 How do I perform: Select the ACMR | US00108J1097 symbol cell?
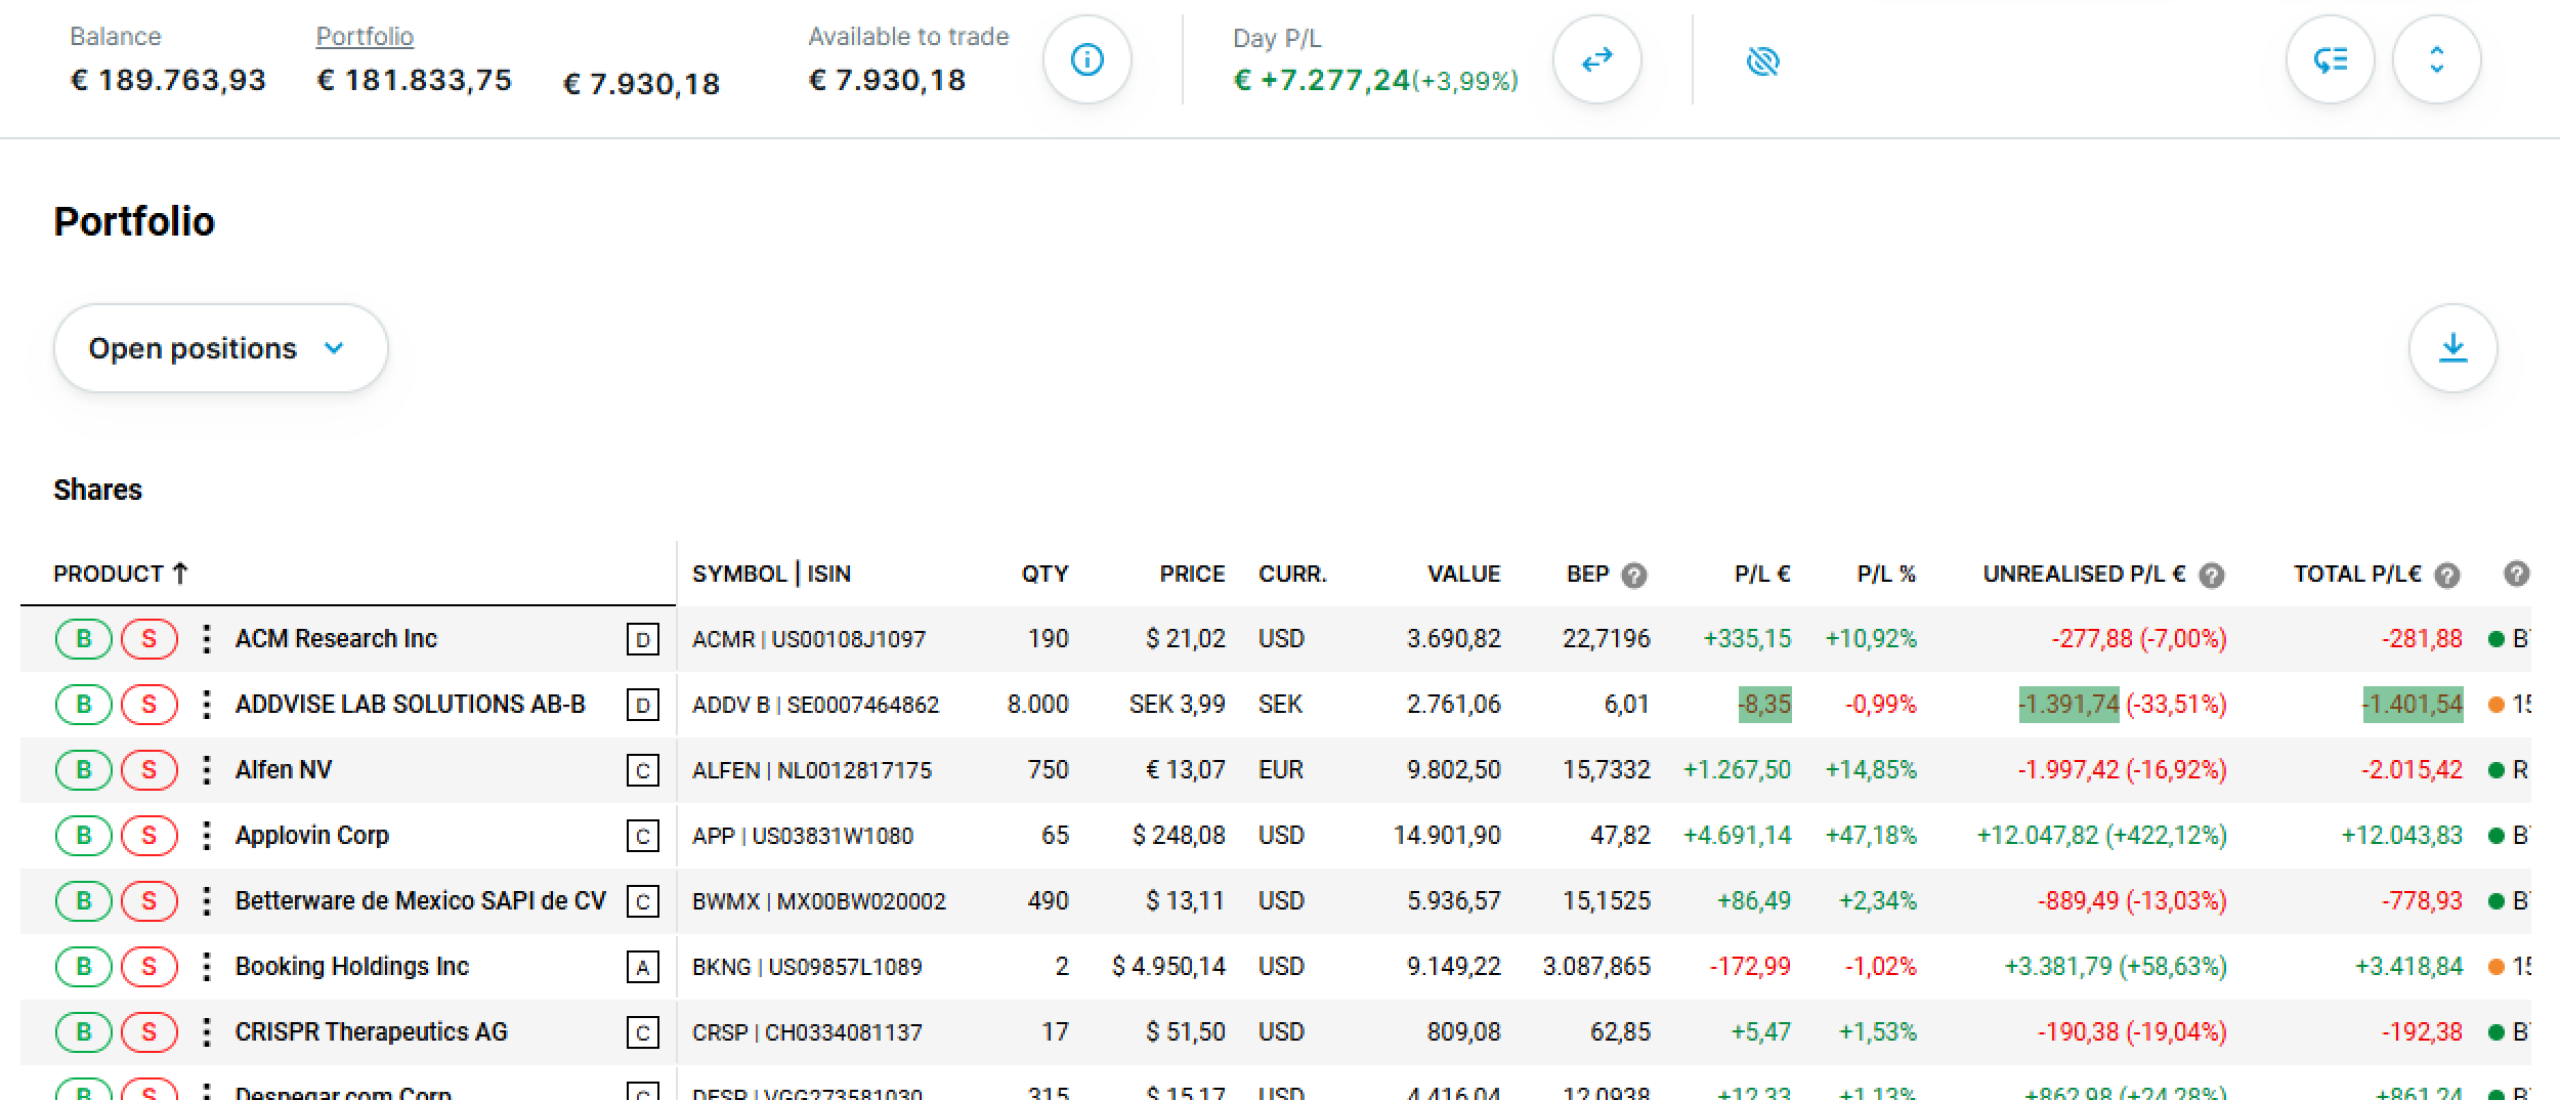click(809, 639)
